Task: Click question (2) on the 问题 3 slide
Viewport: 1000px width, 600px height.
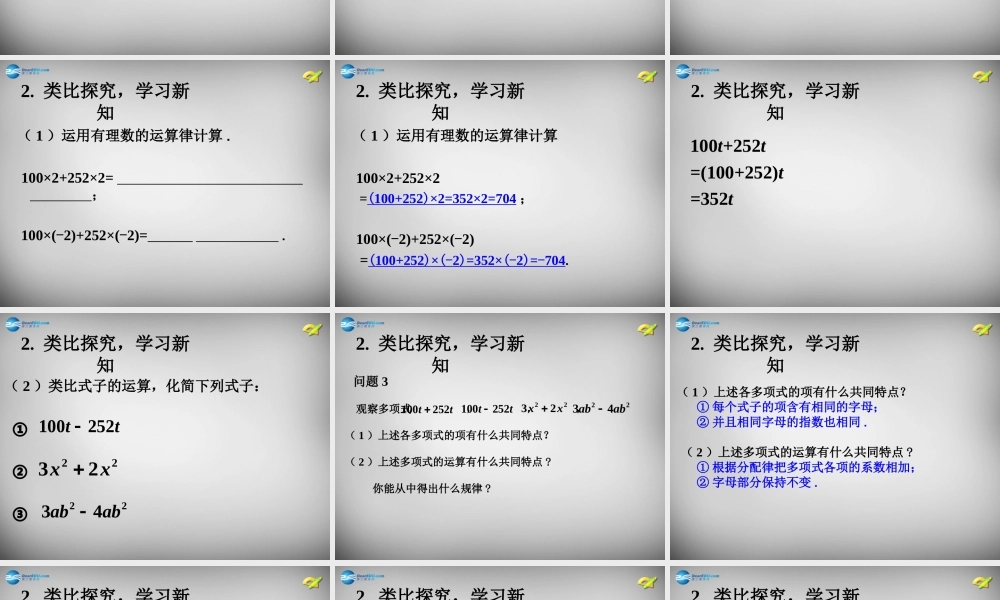Action: (x=451, y=462)
